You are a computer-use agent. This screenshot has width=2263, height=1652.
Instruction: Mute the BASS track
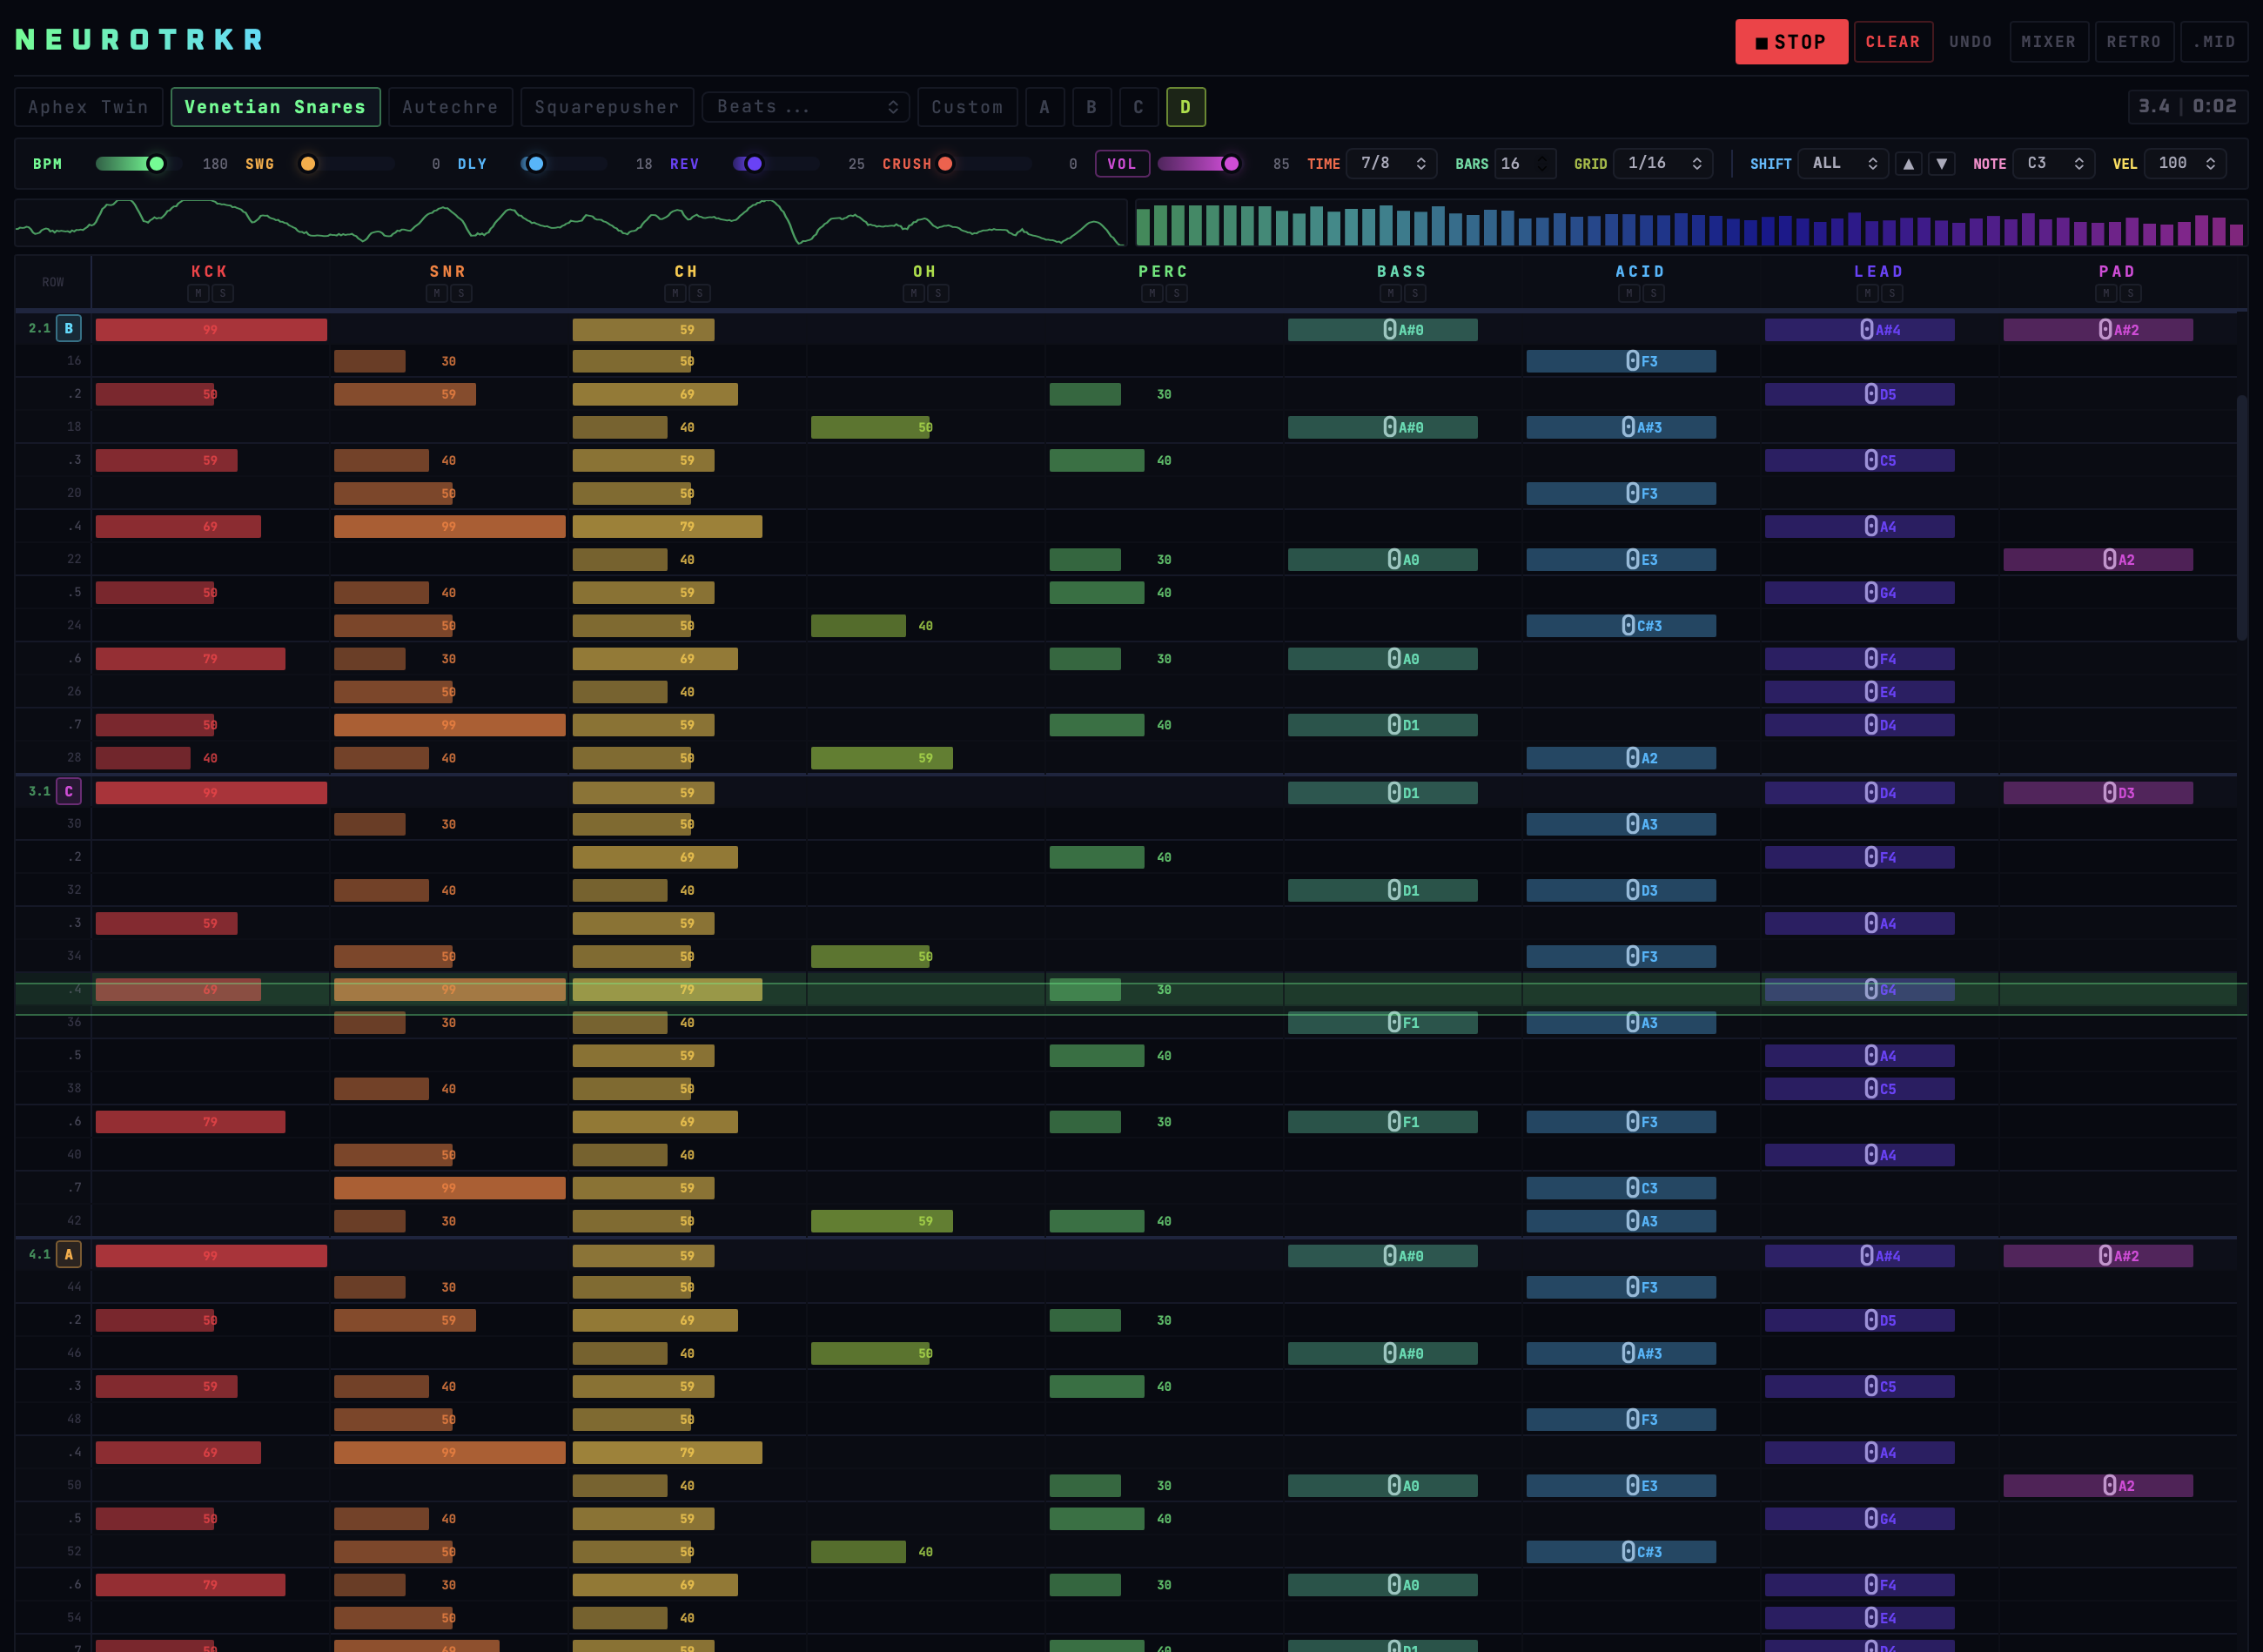1390,293
